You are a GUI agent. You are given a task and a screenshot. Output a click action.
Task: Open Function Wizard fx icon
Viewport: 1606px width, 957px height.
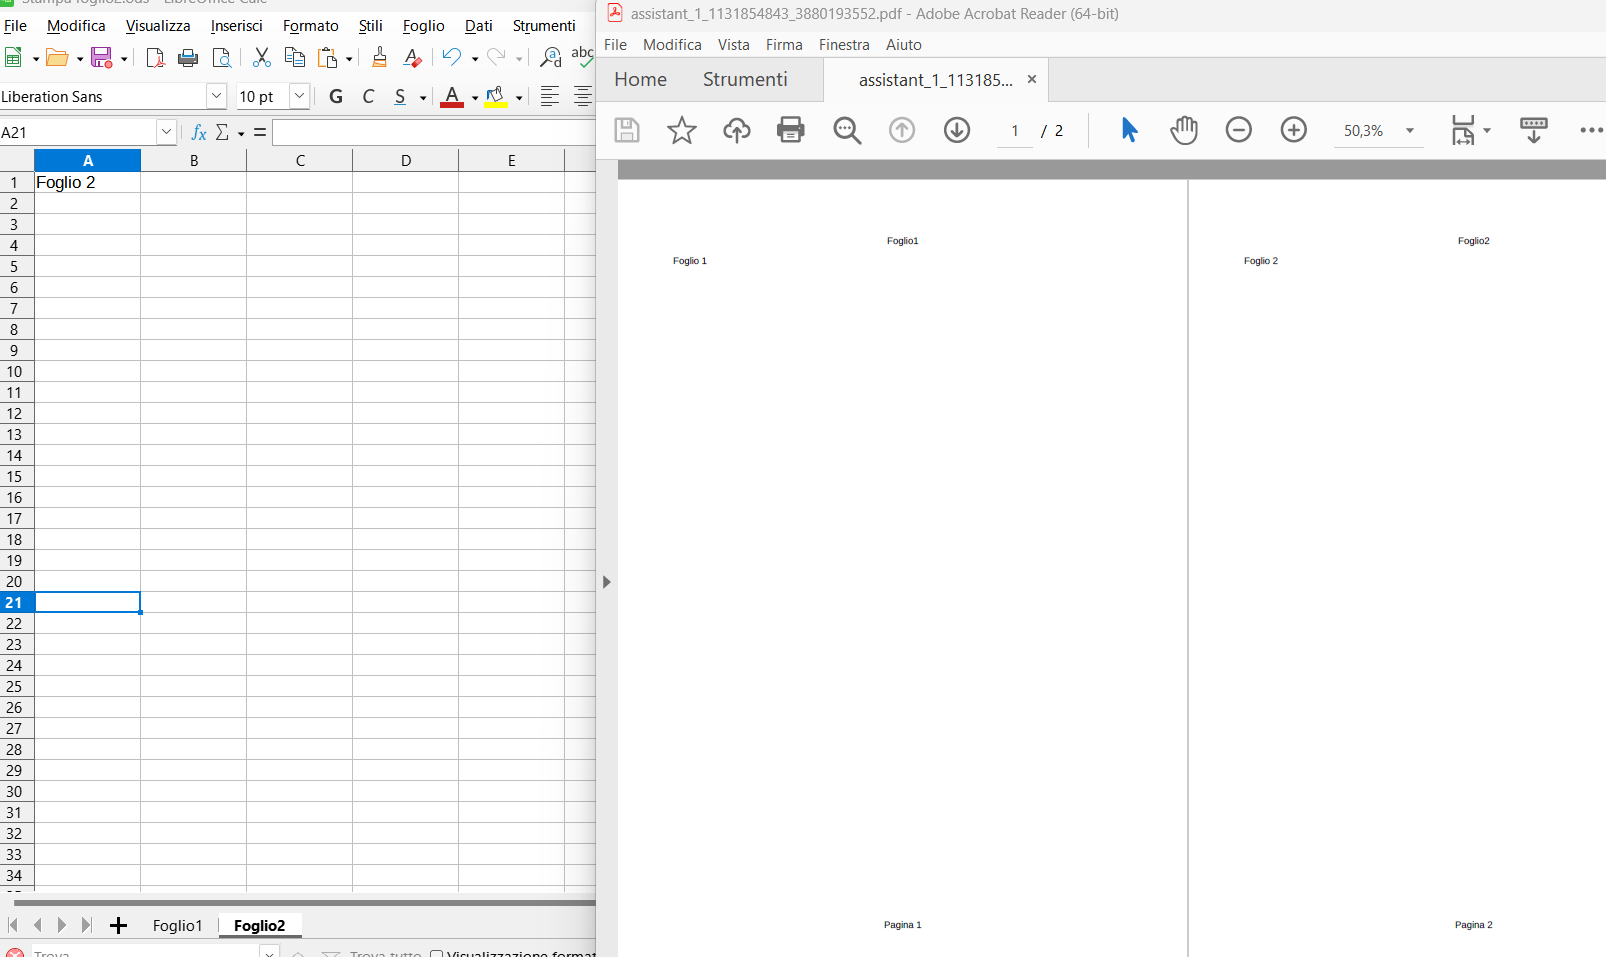click(198, 132)
